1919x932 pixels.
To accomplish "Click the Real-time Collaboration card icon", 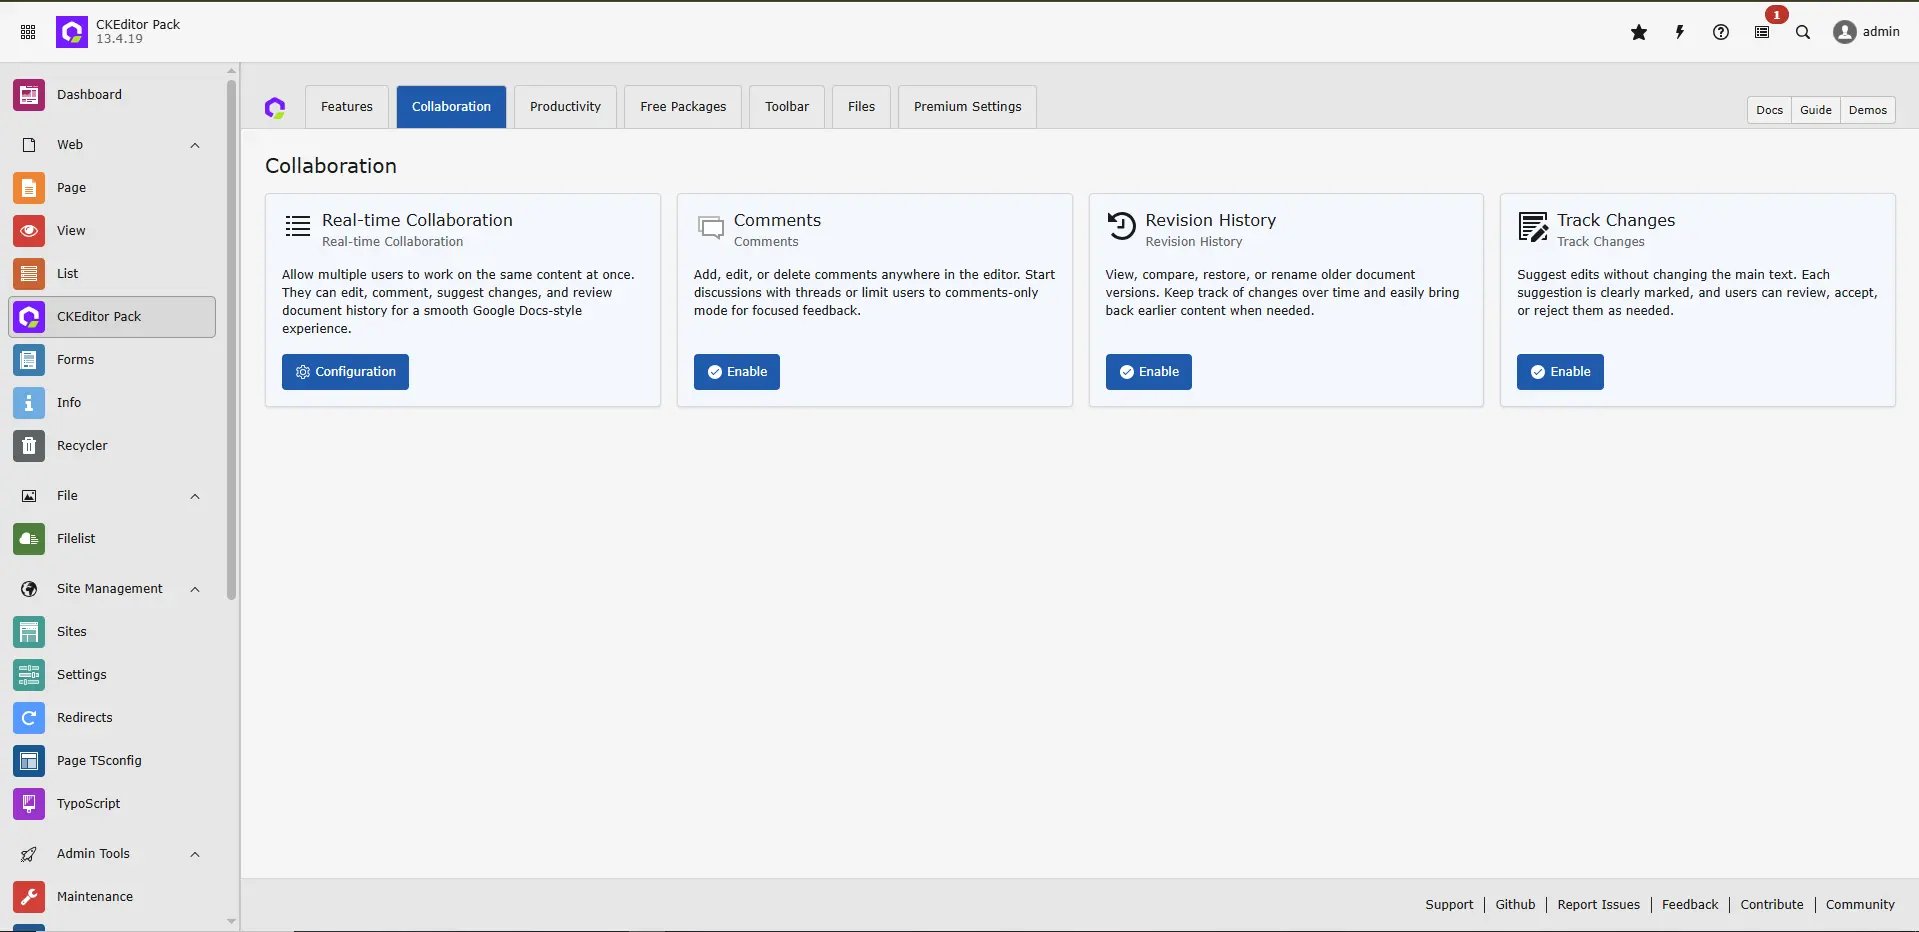I will point(298,227).
